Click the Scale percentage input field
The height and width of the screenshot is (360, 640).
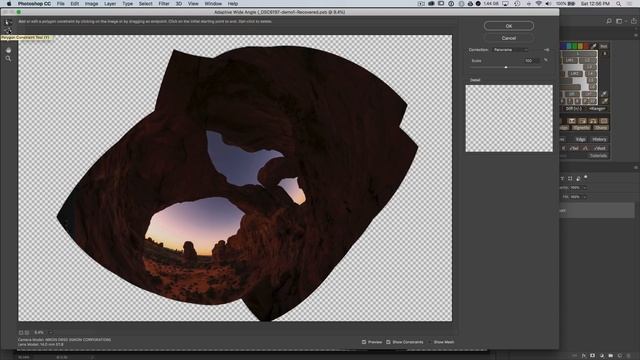point(531,60)
